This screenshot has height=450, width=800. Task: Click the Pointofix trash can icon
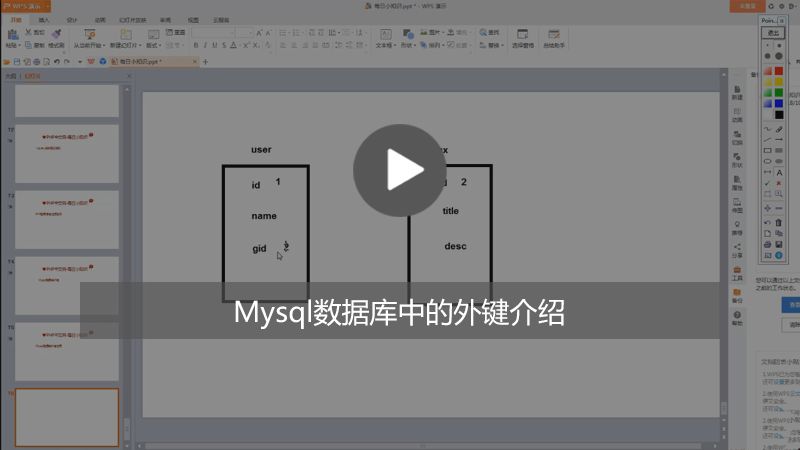coord(779,222)
